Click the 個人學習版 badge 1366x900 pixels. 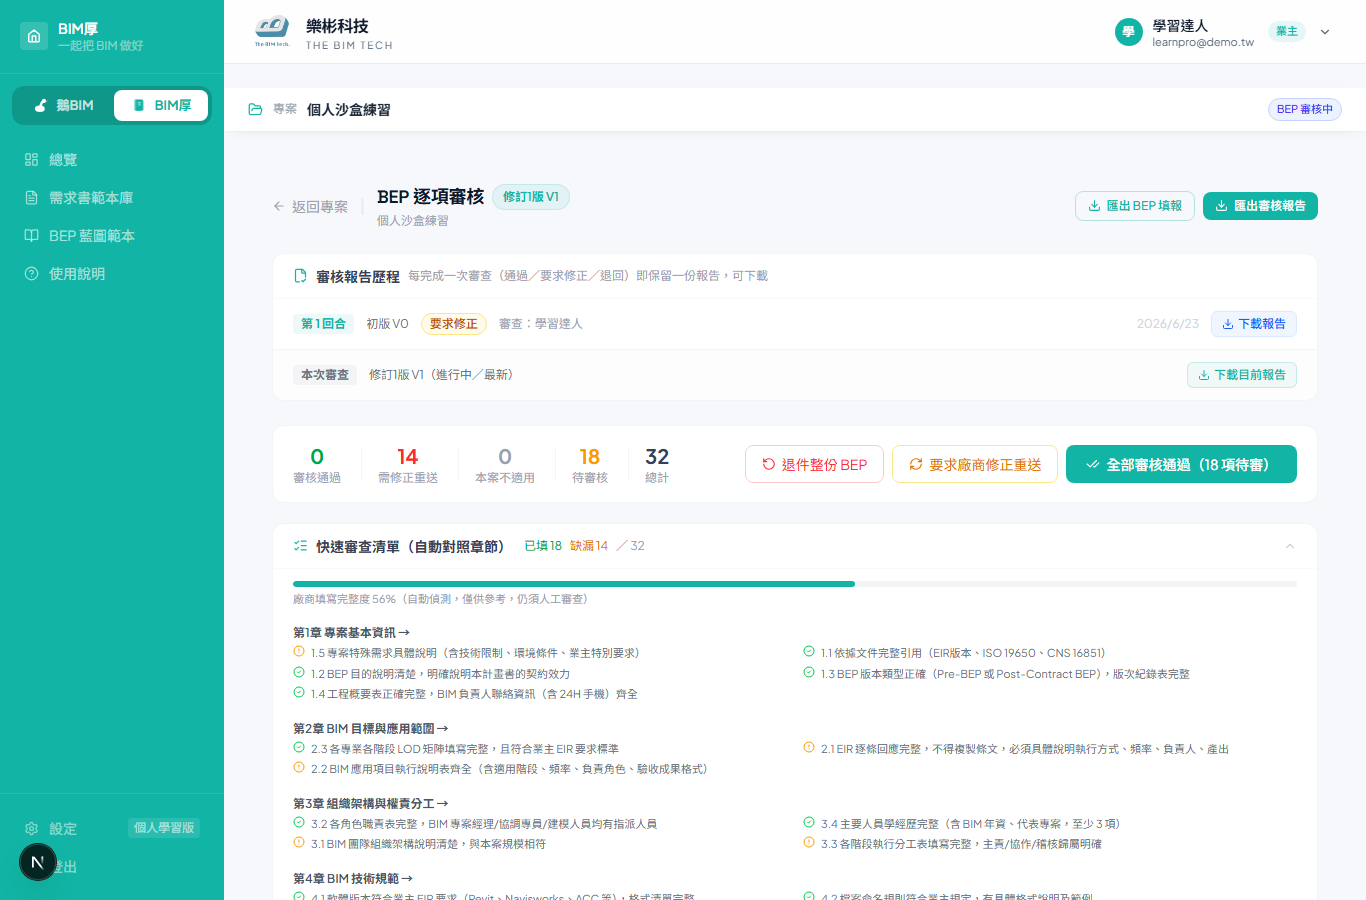coord(164,828)
